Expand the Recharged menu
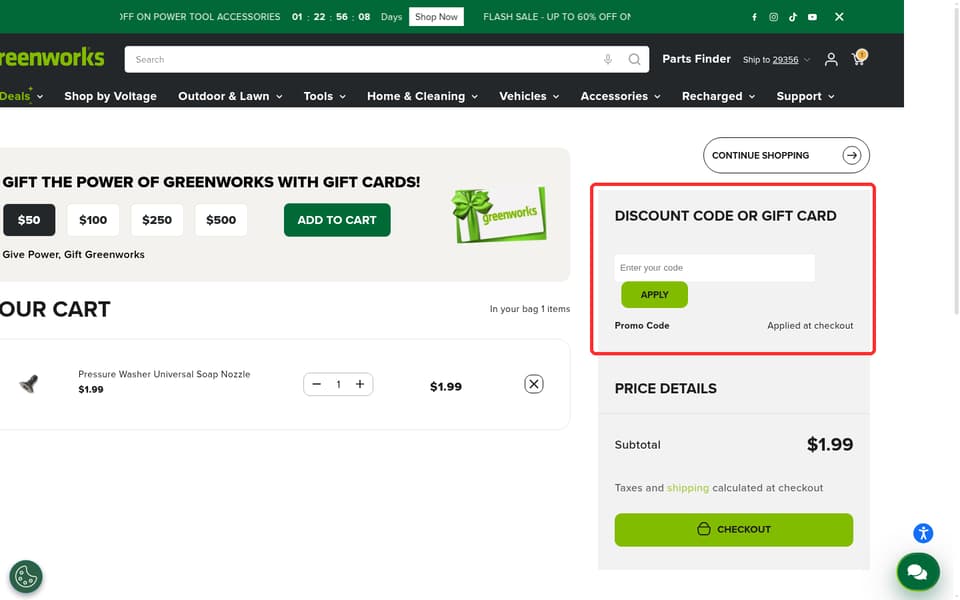 point(718,96)
